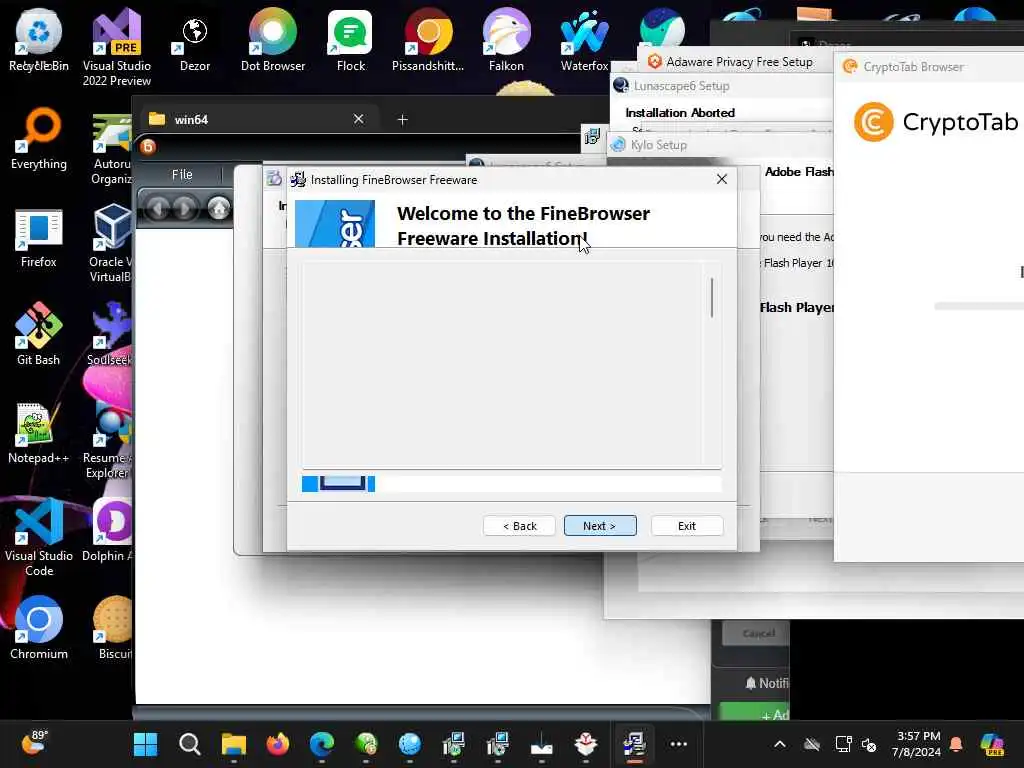Image resolution: width=1024 pixels, height=768 pixels.
Task: Open the Dezor desktop shortcut
Action: coord(195,40)
